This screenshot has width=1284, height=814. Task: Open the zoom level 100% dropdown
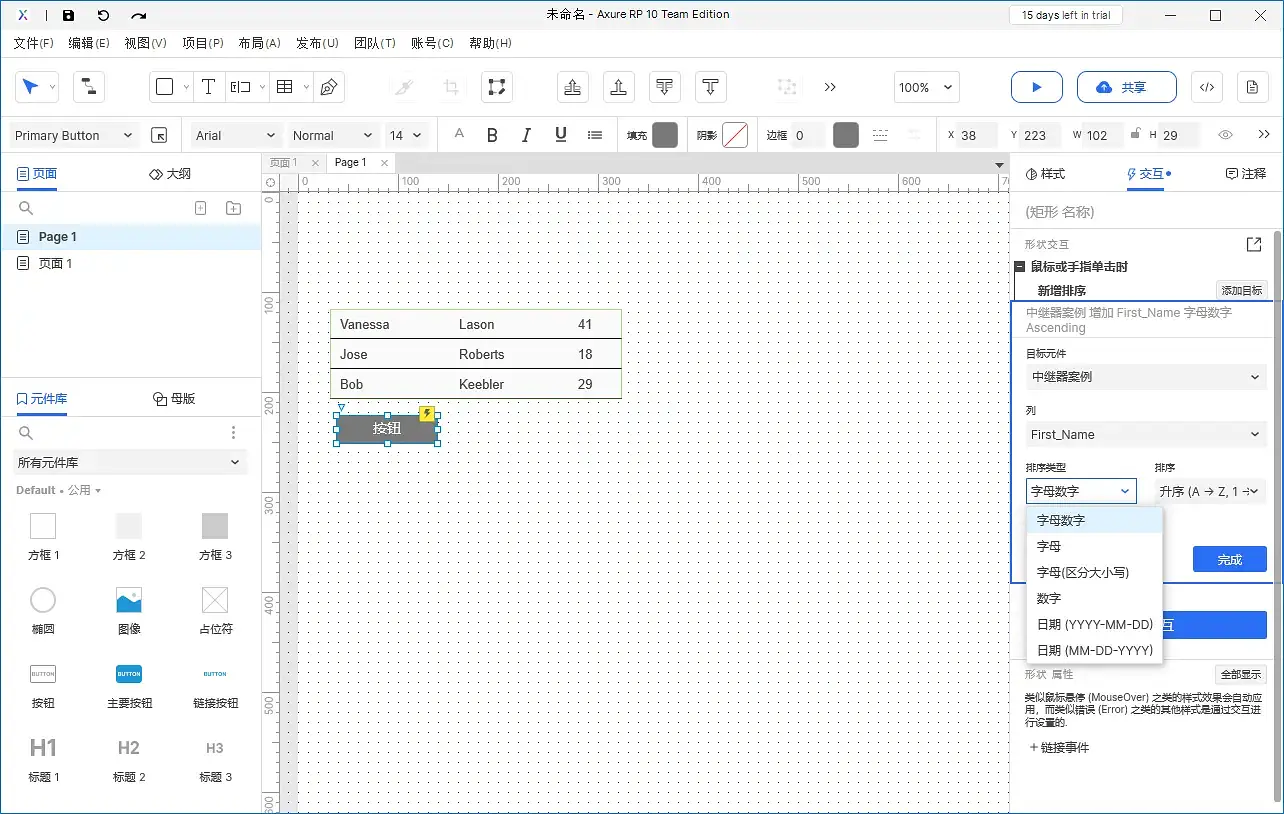coord(927,87)
